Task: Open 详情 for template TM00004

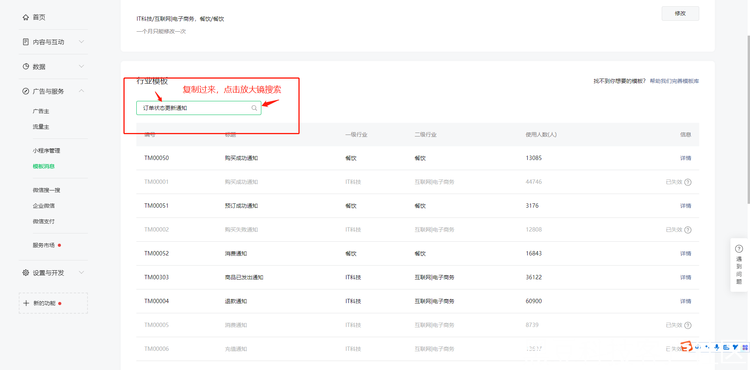Action: 685,302
